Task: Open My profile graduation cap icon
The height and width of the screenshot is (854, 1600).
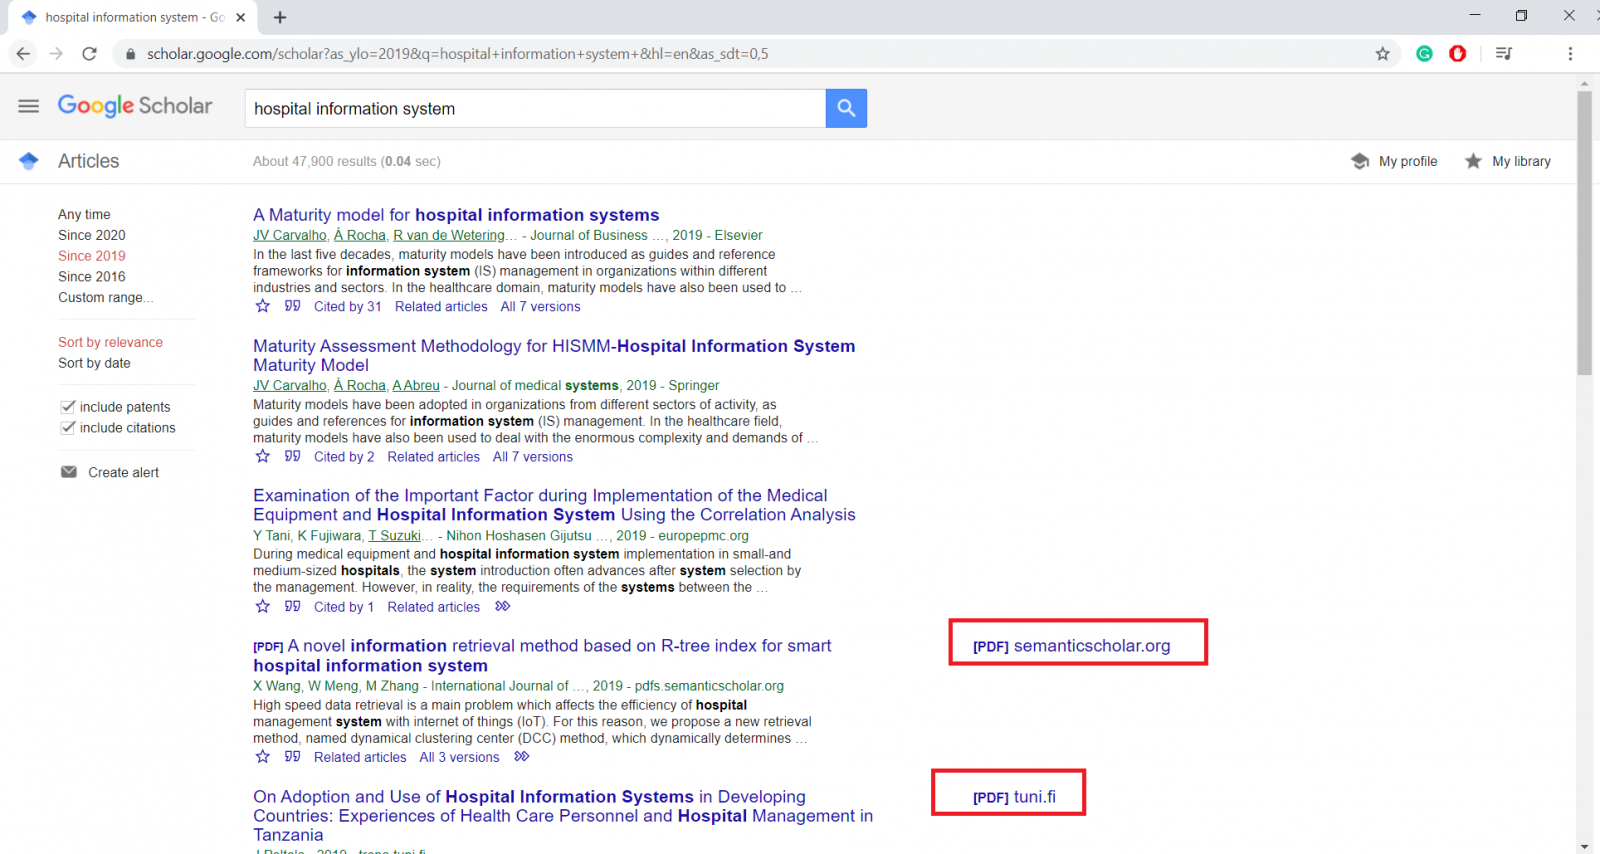Action: click(x=1360, y=161)
